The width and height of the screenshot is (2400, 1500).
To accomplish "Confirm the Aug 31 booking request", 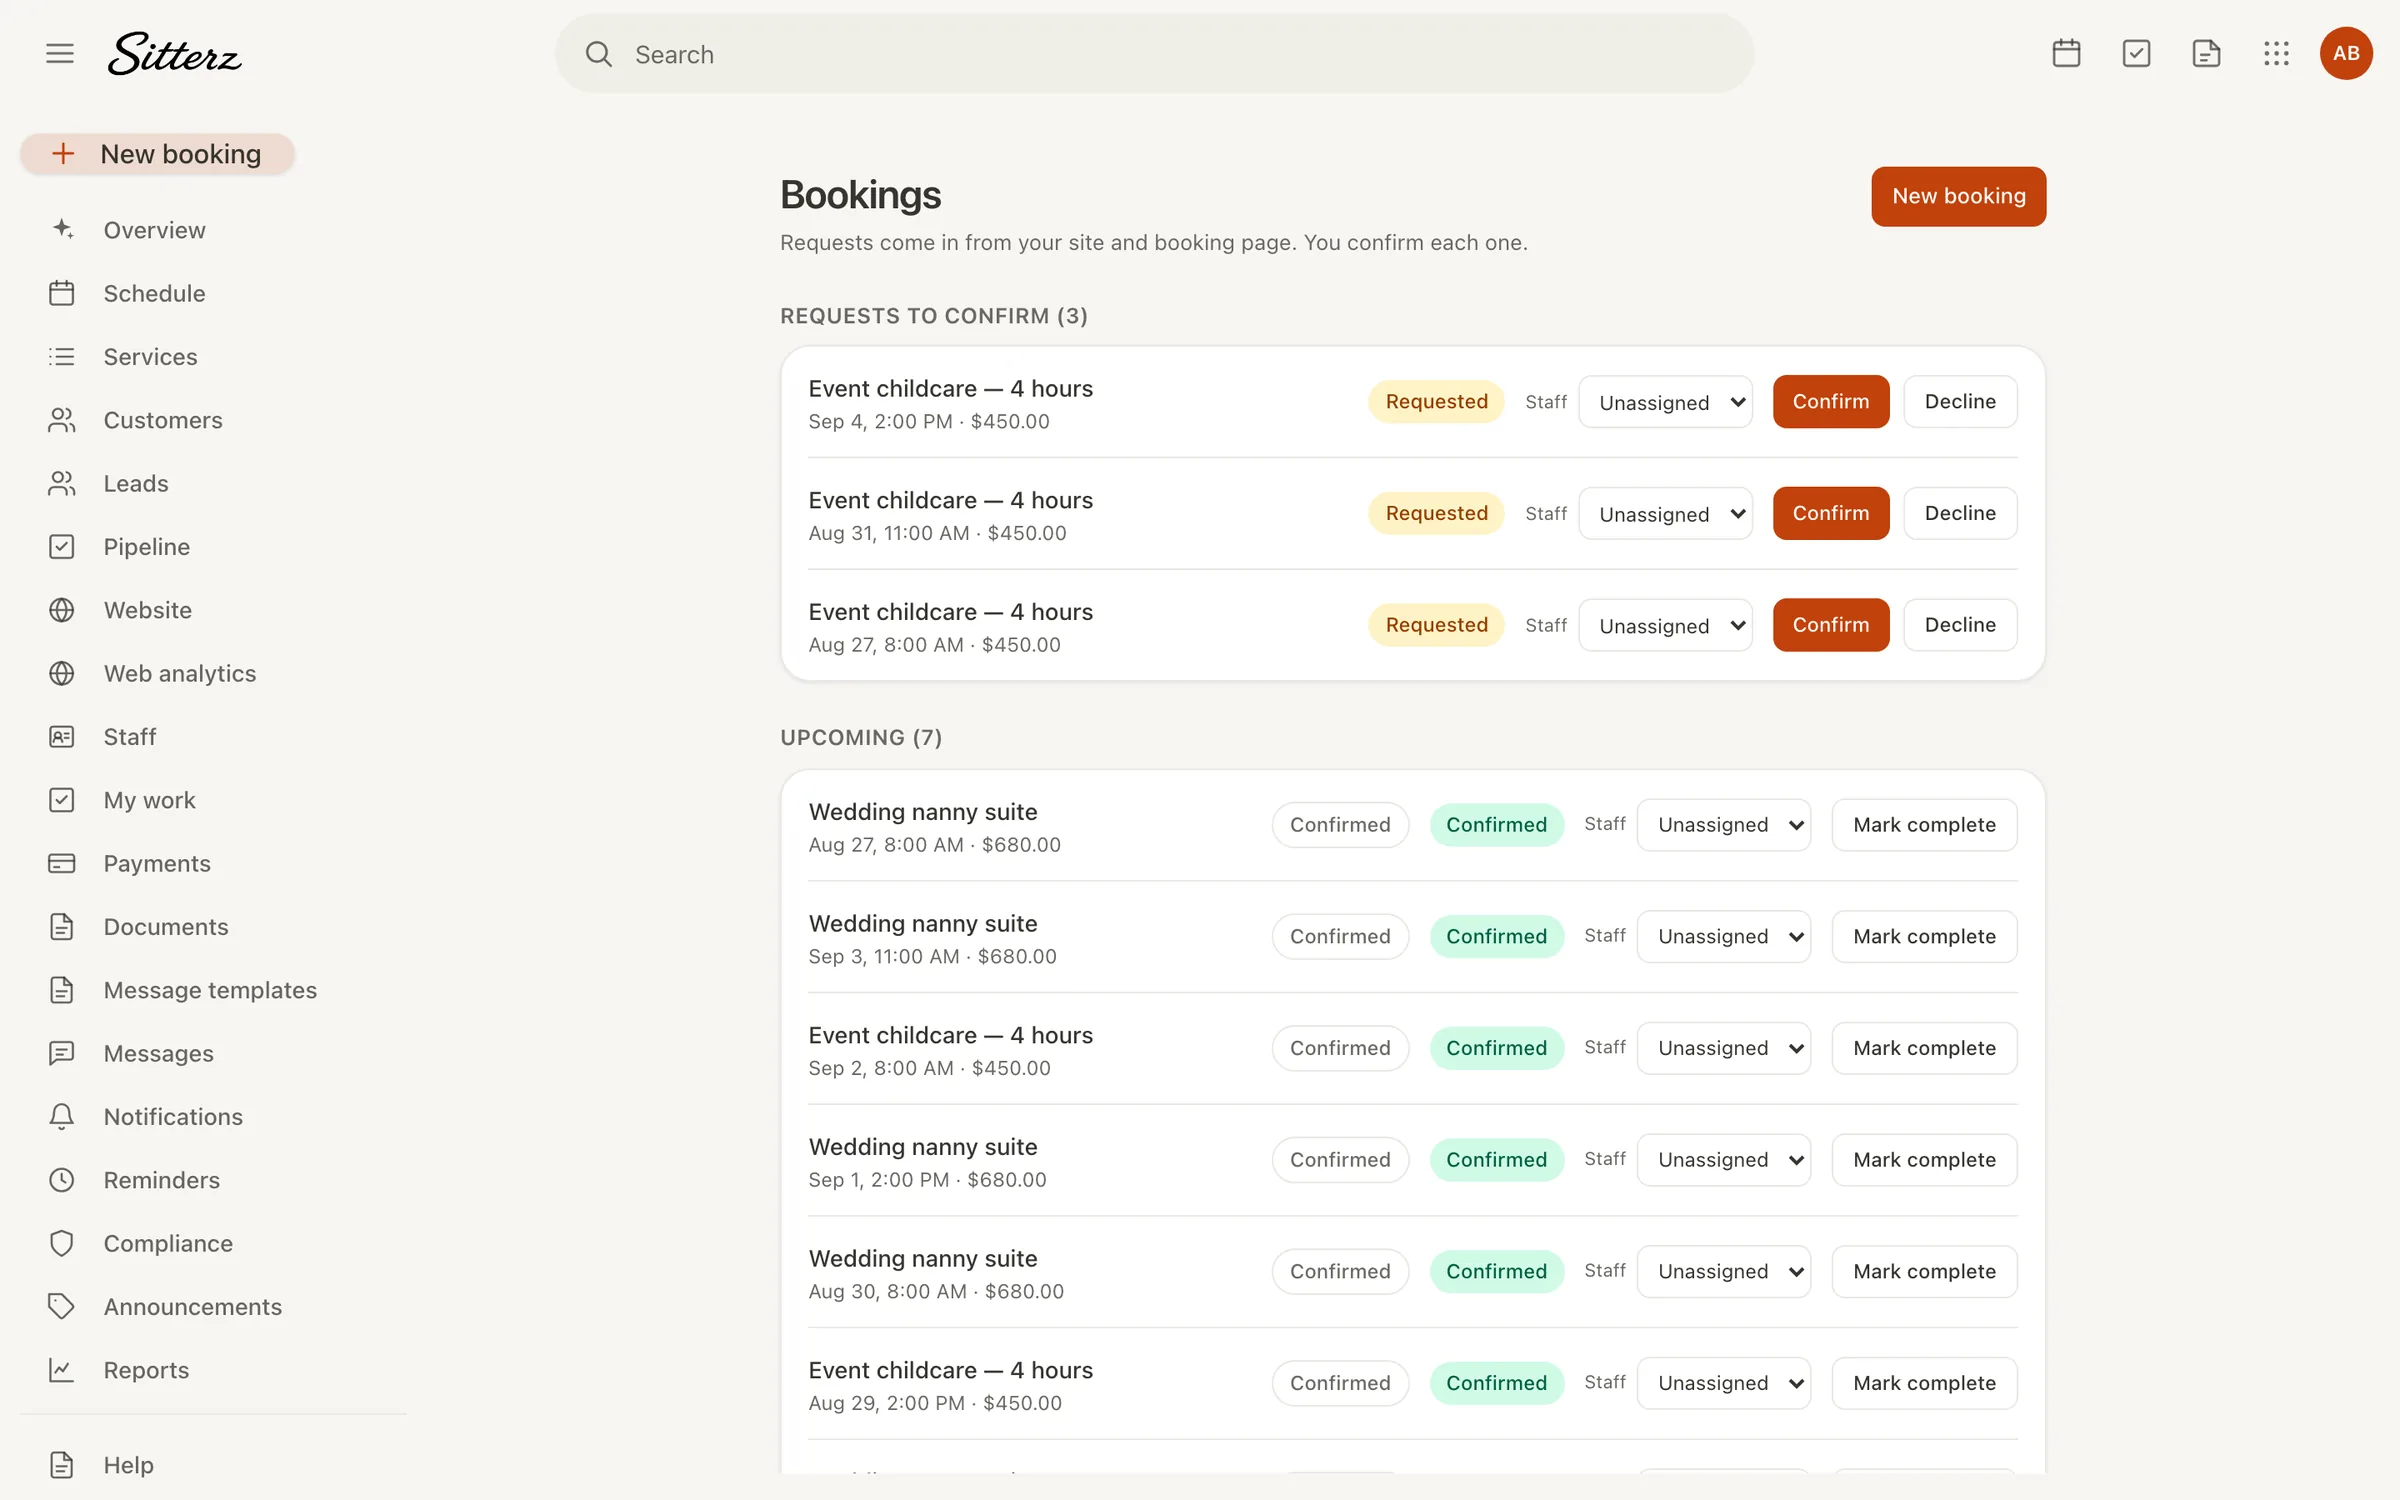I will 1831,514.
